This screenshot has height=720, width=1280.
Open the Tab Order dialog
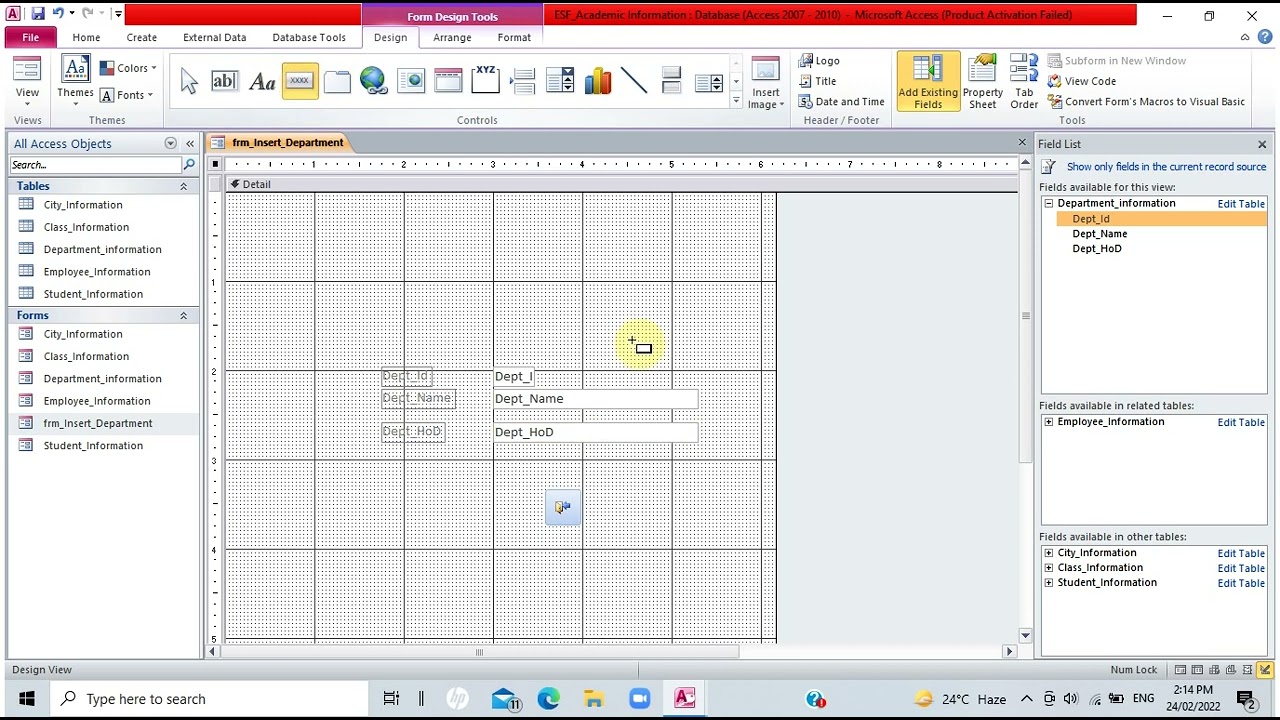click(1024, 83)
